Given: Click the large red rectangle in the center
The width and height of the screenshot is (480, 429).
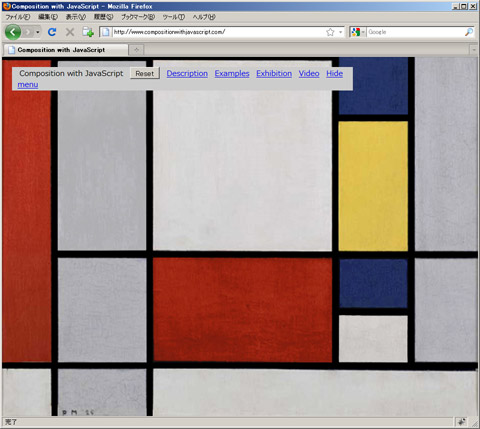Looking at the screenshot, I should click(242, 310).
